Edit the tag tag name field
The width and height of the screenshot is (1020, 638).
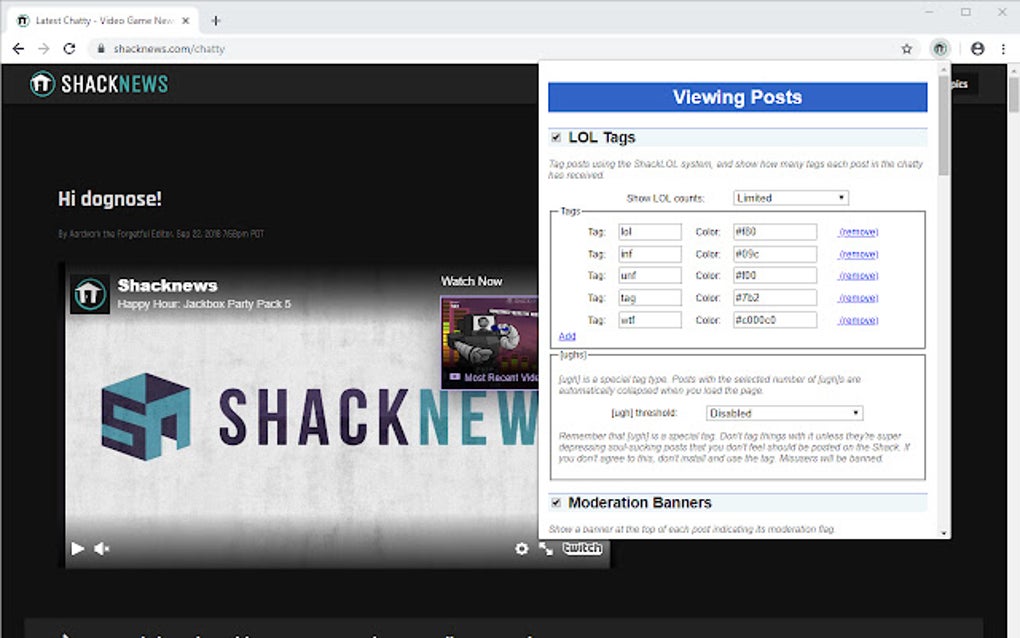(650, 297)
